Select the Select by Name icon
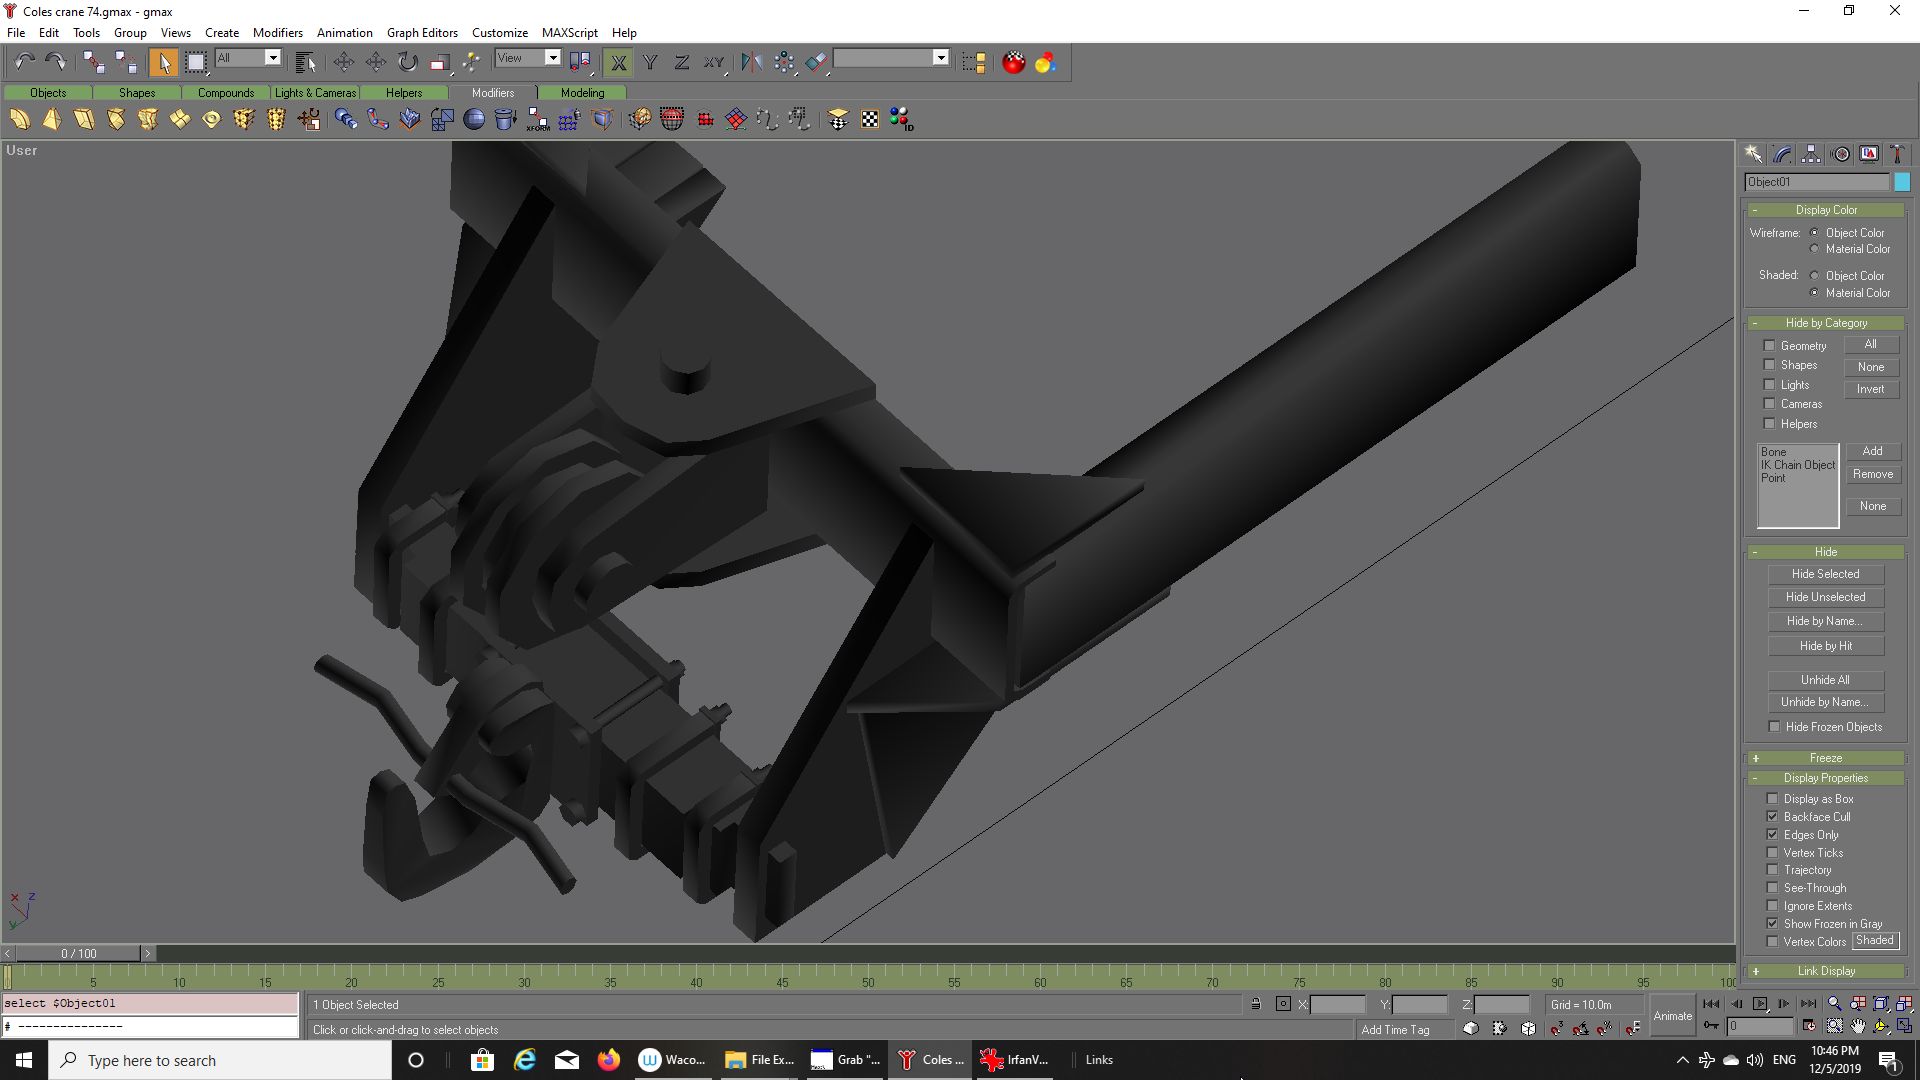This screenshot has height=1080, width=1920. 306,62
